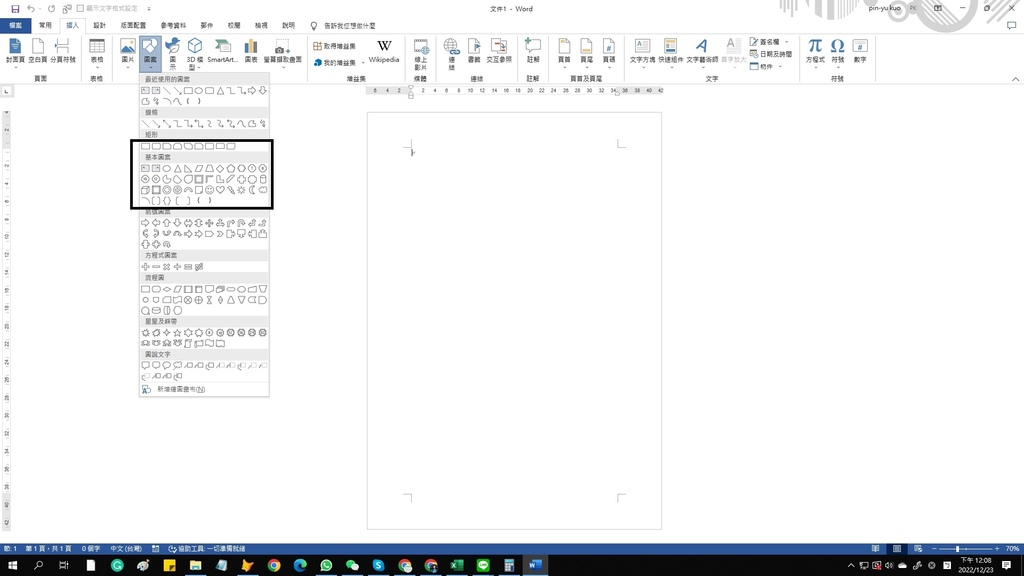Click the 連結 (Link) button
Viewport: 1024px width, 576px height.
451,54
